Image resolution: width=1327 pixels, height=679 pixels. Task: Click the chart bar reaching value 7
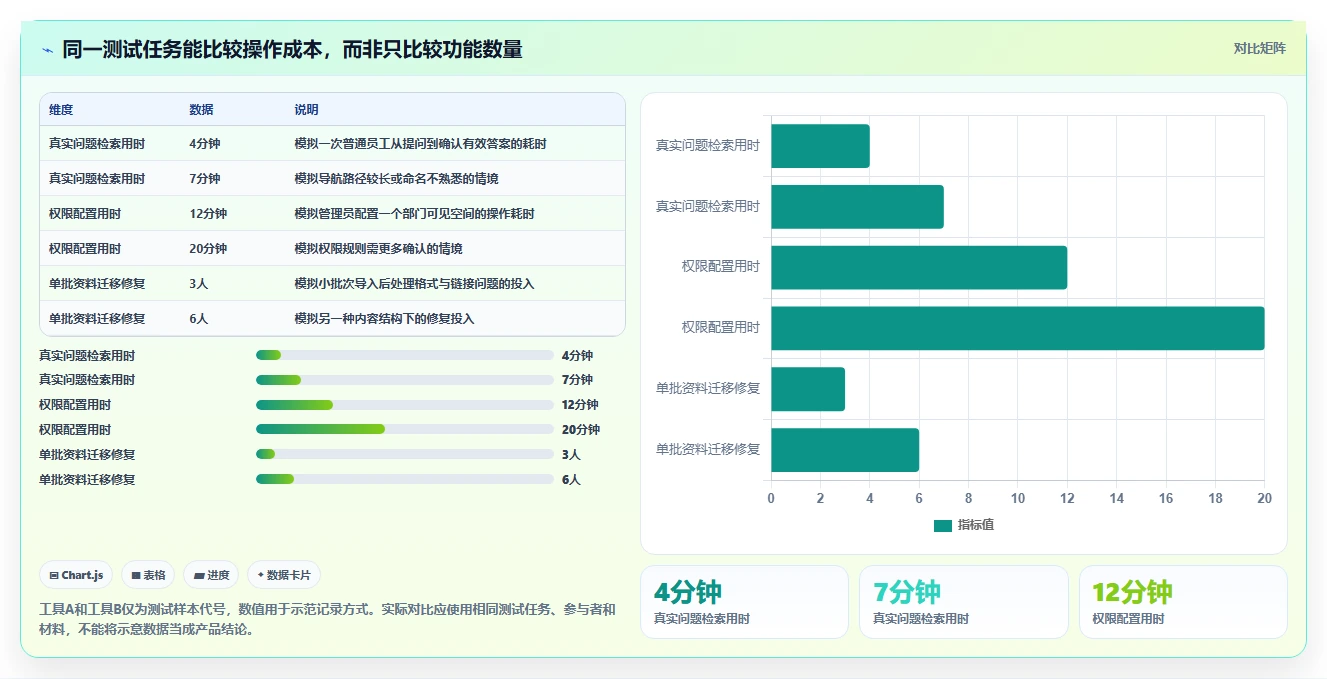pyautogui.click(x=857, y=206)
